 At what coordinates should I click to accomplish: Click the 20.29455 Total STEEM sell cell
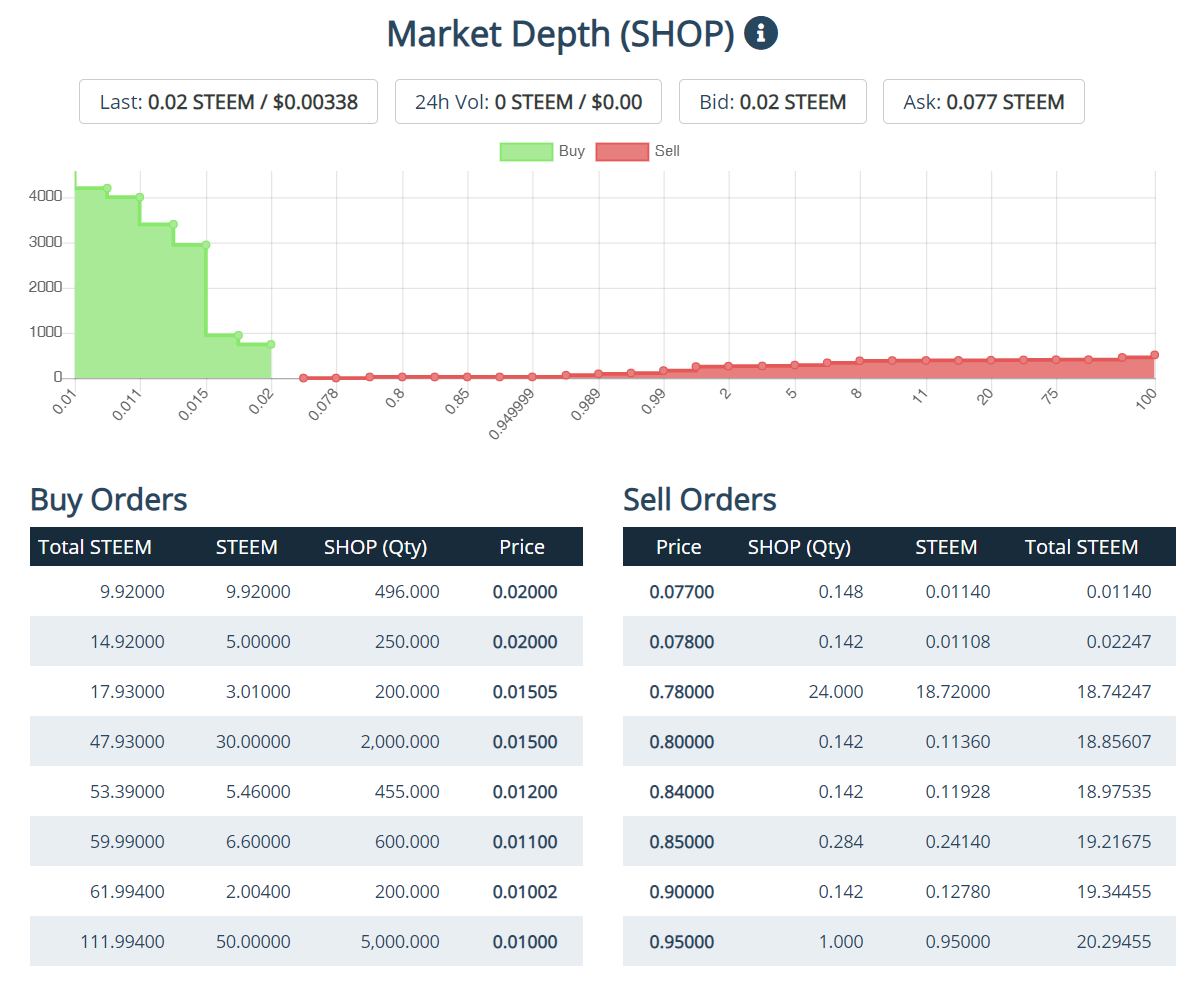point(1112,941)
